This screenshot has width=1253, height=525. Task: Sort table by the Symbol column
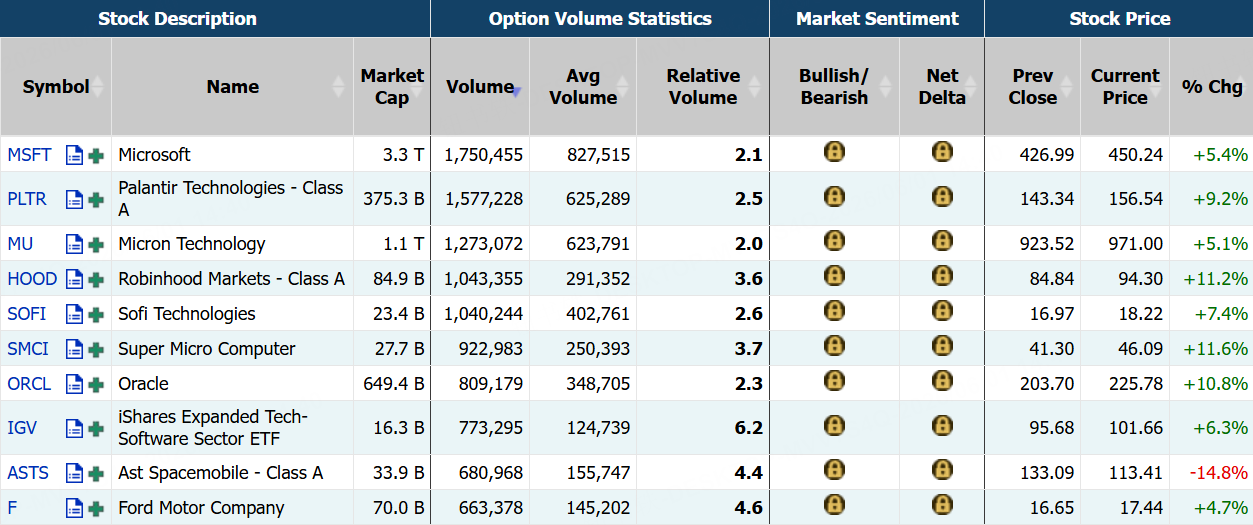56,87
